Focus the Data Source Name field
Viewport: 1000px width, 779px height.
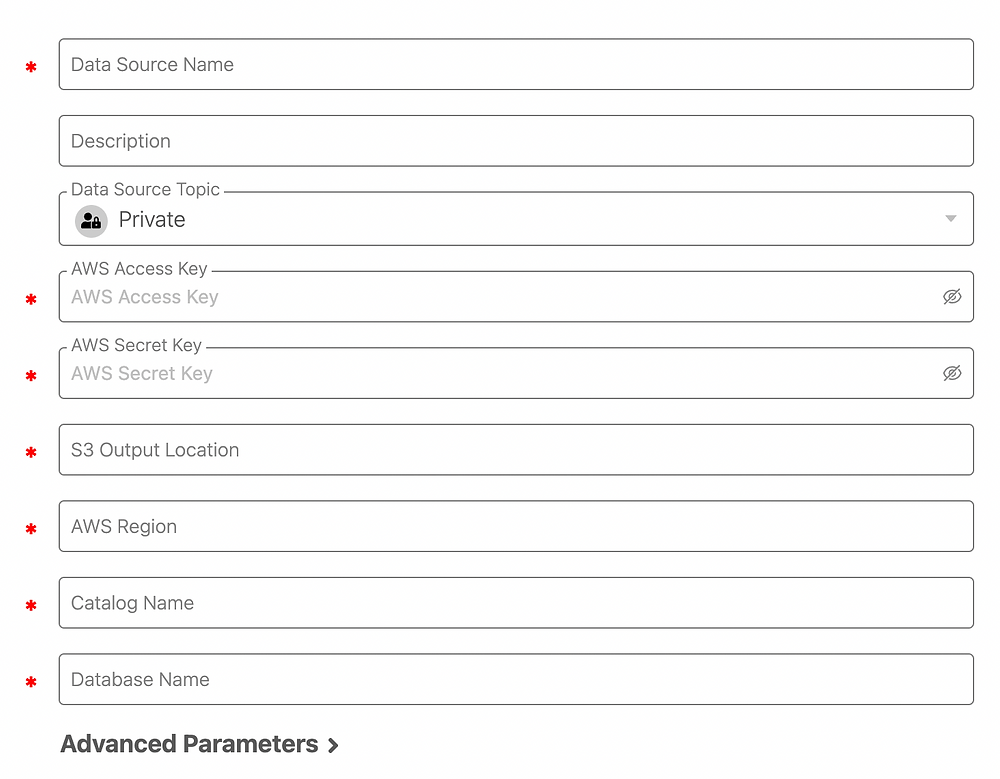[x=516, y=64]
